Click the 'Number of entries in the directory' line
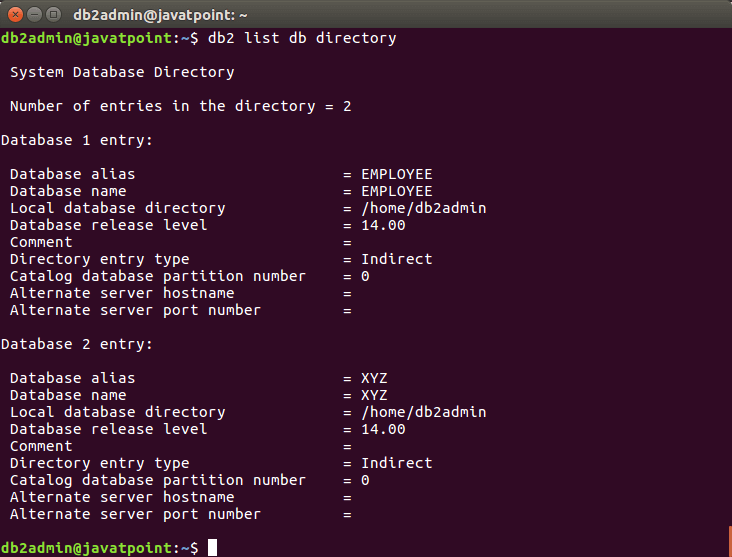Image resolution: width=732 pixels, height=557 pixels. tap(180, 106)
